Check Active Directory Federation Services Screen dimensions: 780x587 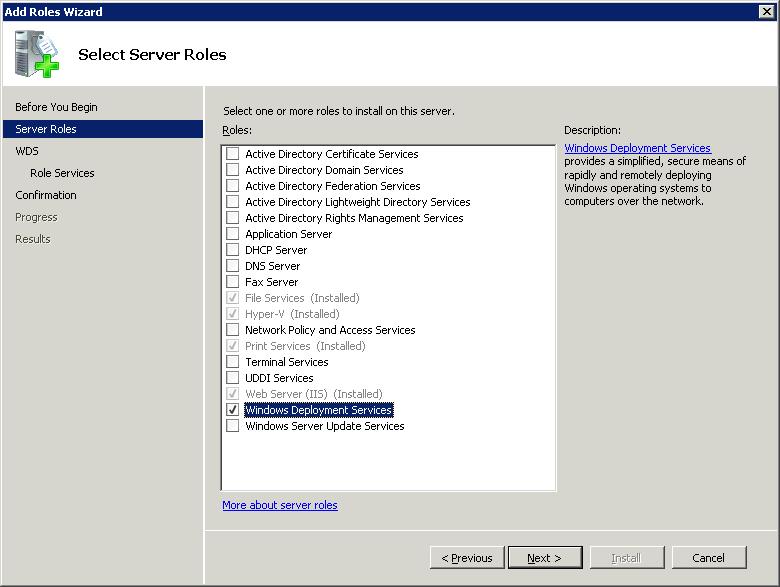pyautogui.click(x=232, y=186)
